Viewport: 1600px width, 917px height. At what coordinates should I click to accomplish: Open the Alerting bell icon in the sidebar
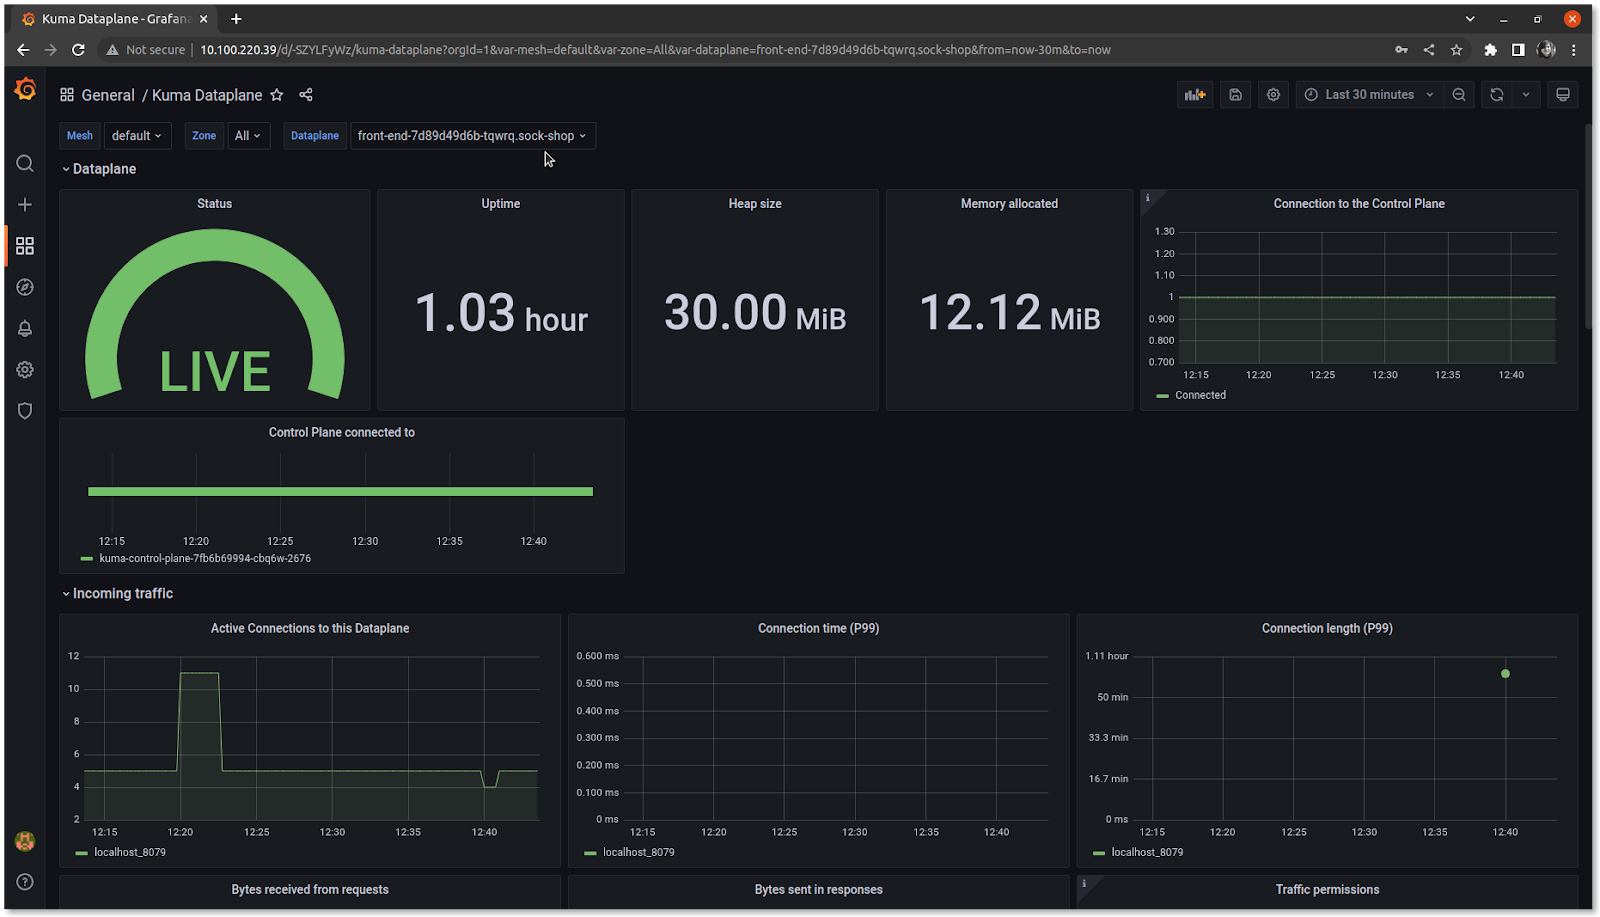click(25, 329)
